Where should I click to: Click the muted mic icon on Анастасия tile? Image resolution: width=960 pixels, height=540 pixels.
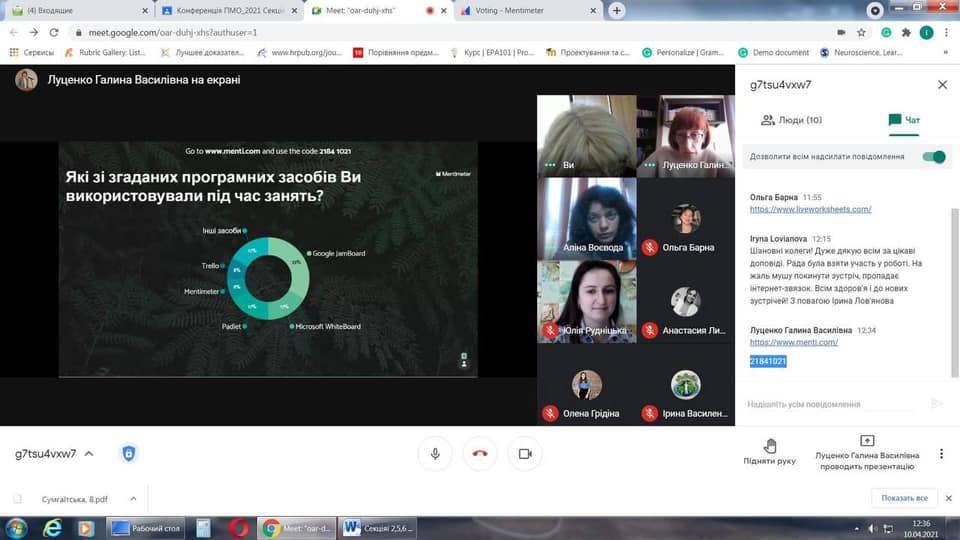[650, 330]
